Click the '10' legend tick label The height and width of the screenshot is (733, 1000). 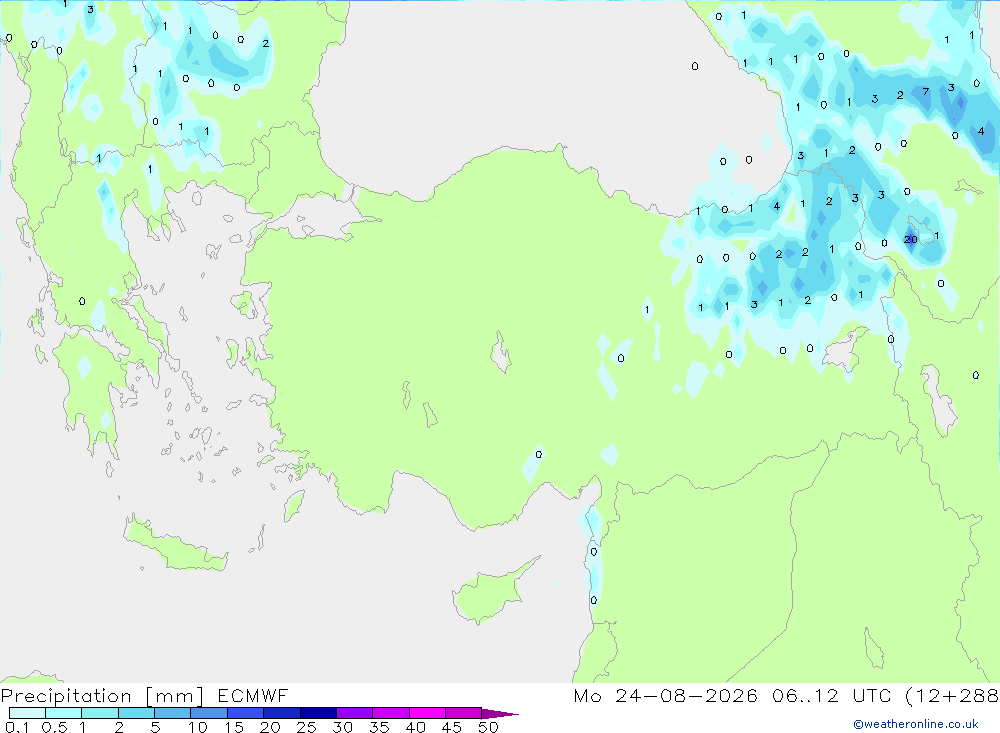click(198, 727)
